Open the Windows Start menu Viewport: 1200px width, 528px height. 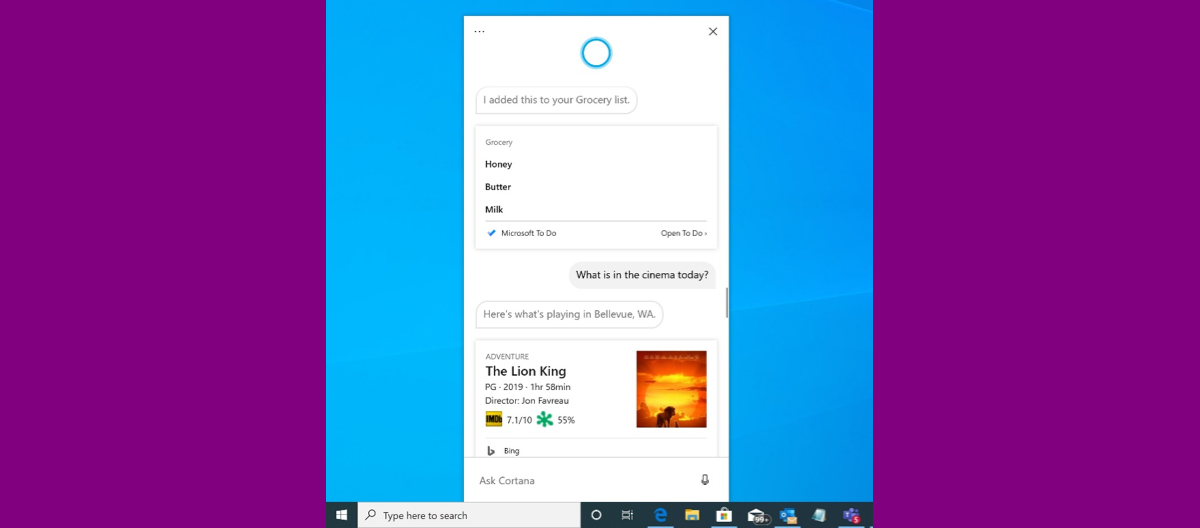click(x=342, y=515)
